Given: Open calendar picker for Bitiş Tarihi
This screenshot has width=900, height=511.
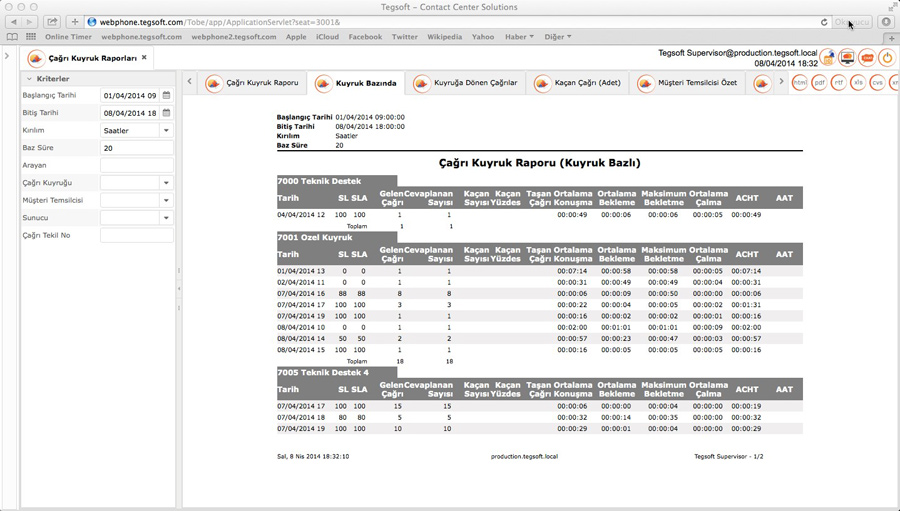Looking at the screenshot, I should [166, 113].
